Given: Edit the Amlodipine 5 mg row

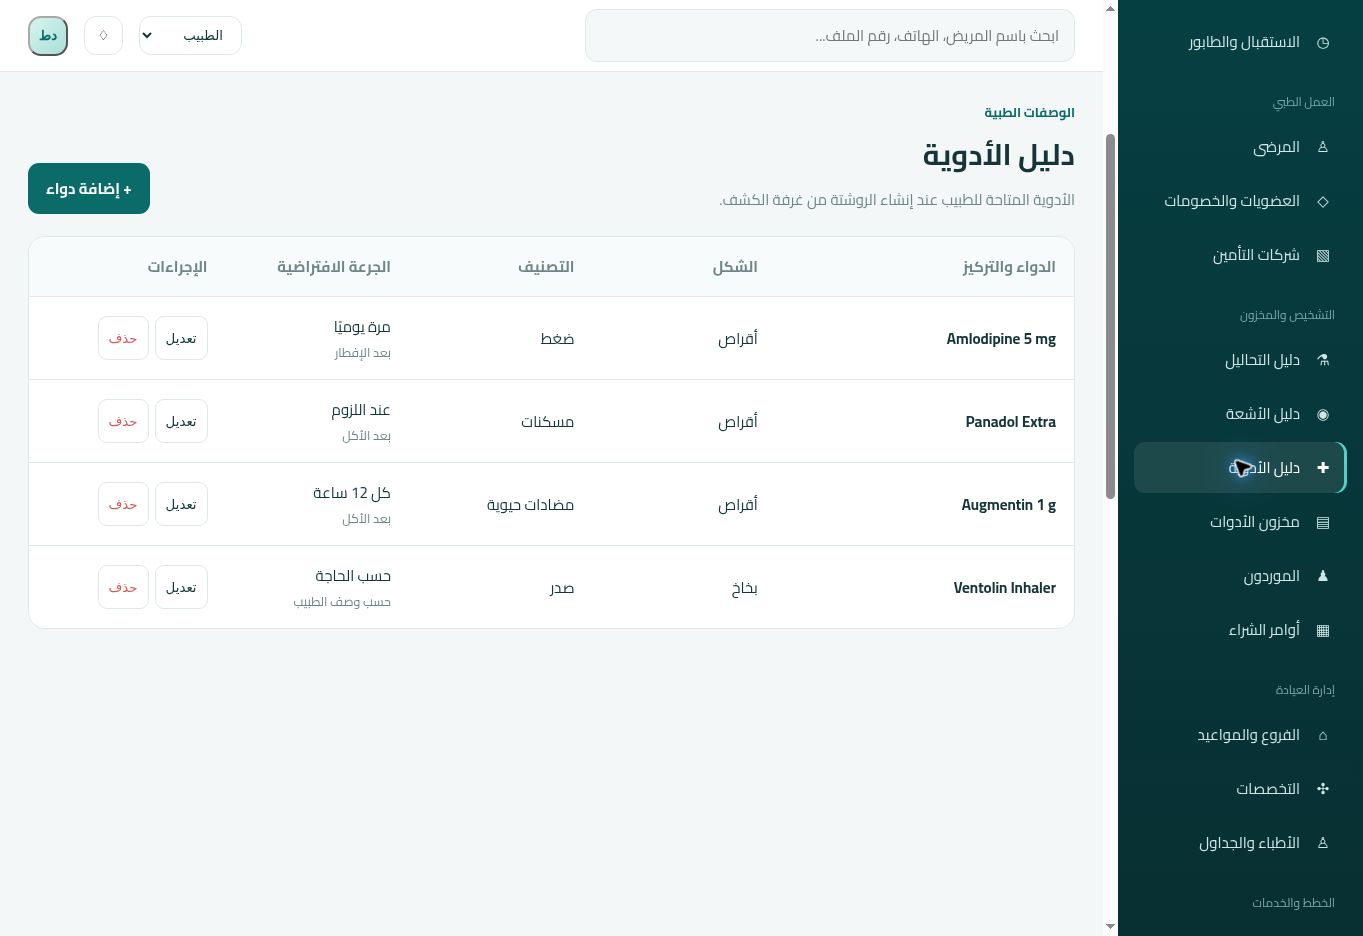Looking at the screenshot, I should coord(181,338).
